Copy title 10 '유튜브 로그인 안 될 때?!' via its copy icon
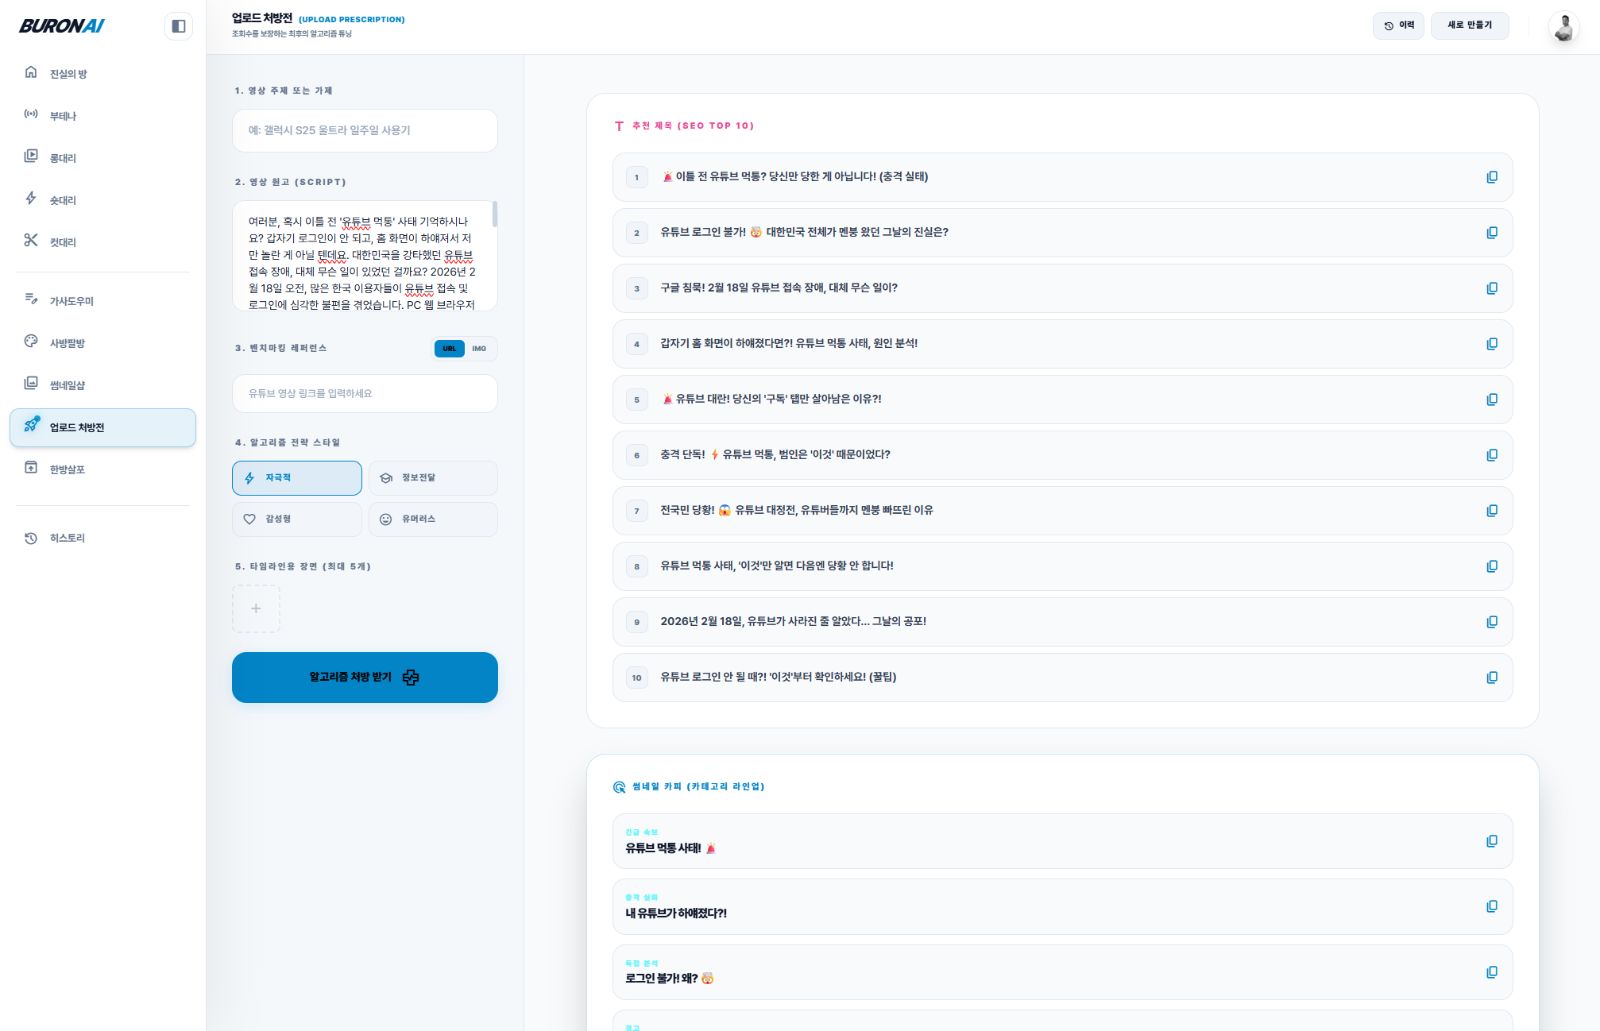Viewport: 1600px width, 1031px height. pyautogui.click(x=1491, y=677)
